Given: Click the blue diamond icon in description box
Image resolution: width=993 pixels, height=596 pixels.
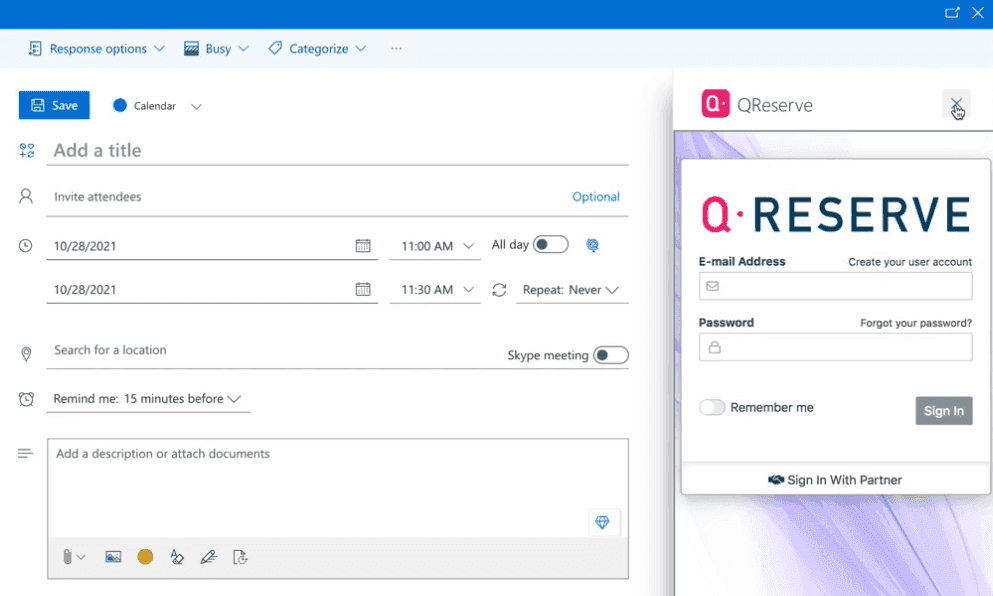Looking at the screenshot, I should click(603, 522).
